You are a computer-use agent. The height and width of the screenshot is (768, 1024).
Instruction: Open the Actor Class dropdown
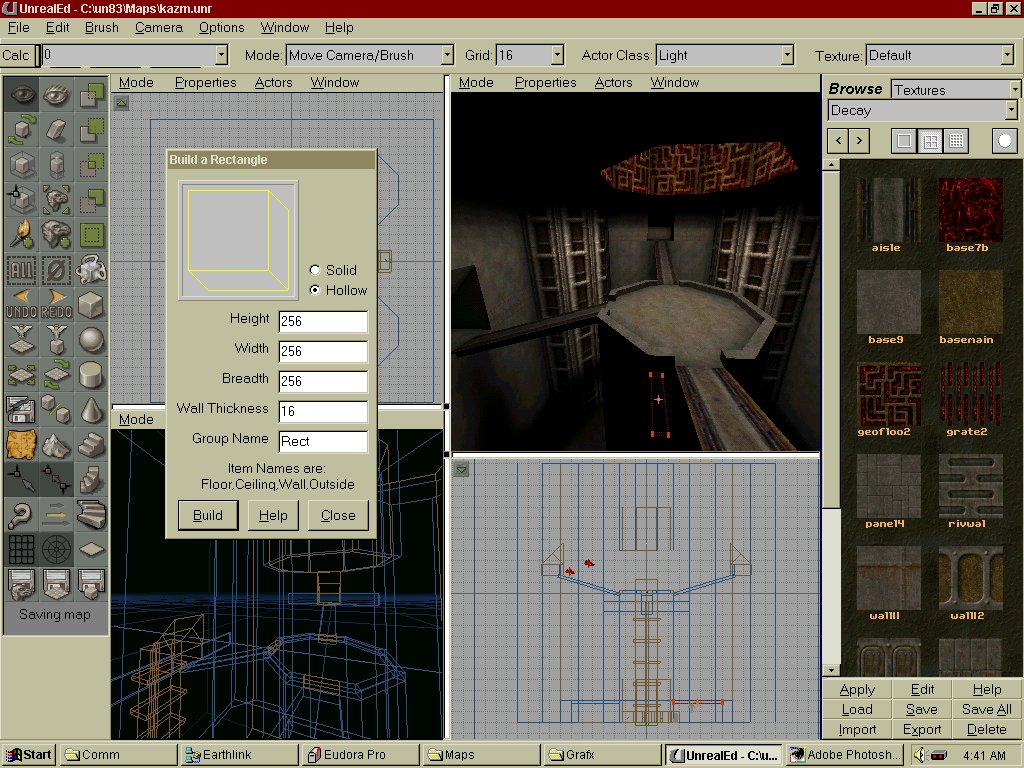point(787,55)
